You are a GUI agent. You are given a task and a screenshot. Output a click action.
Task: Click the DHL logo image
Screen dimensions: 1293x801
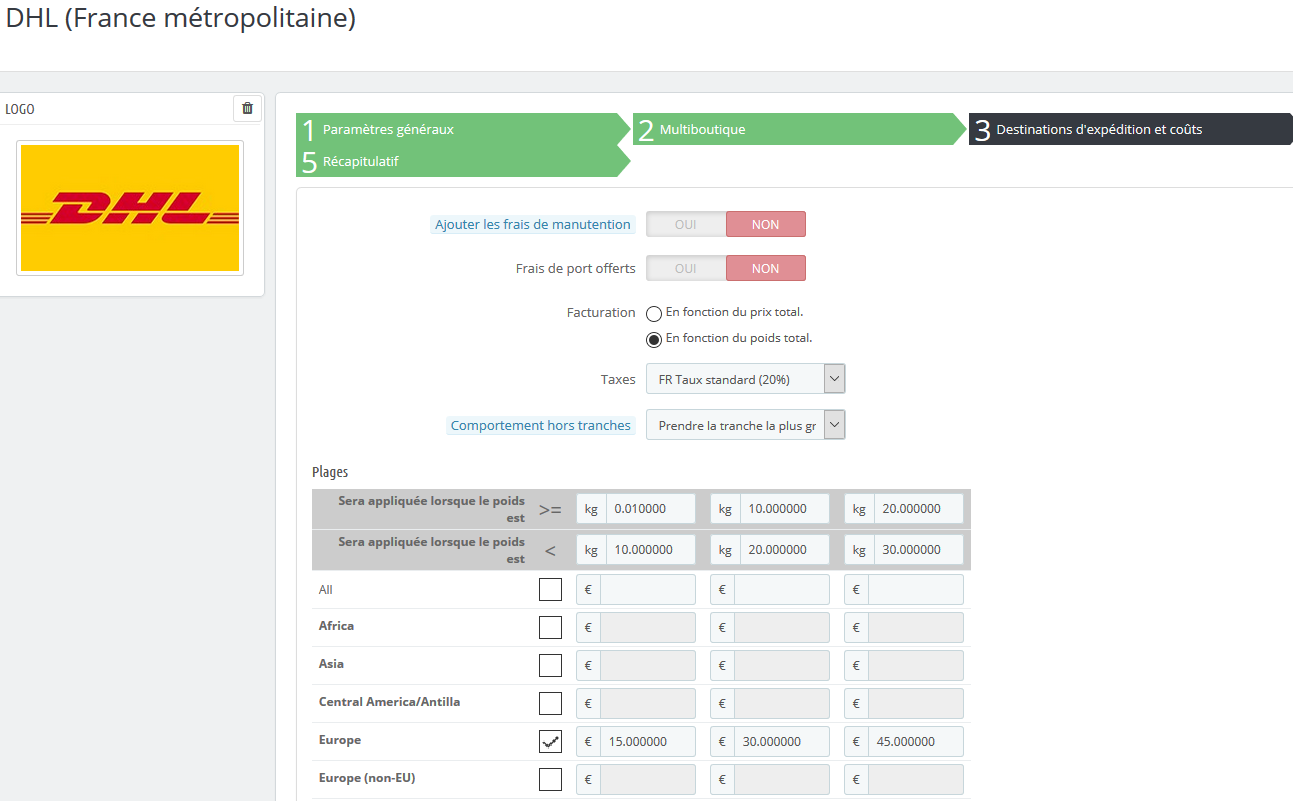pos(130,208)
